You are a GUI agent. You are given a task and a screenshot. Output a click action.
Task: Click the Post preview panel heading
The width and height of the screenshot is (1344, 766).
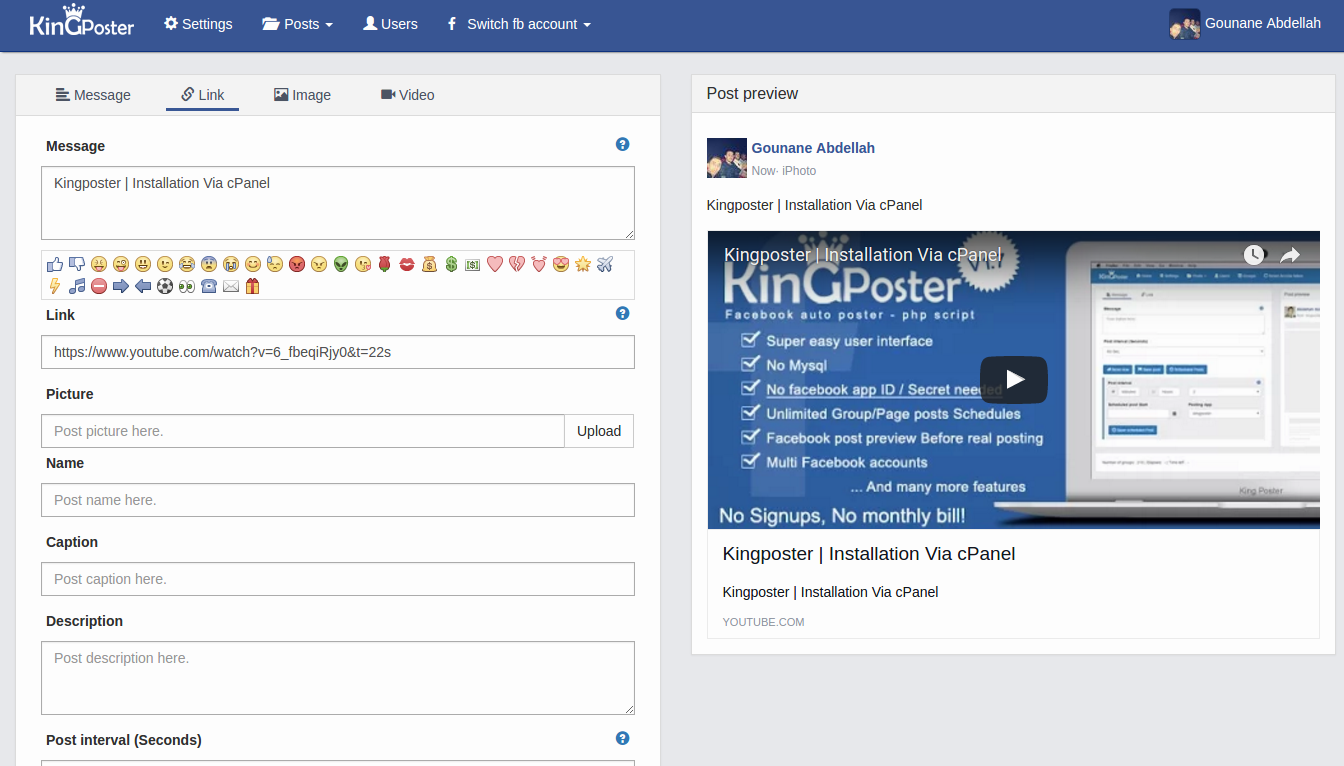pyautogui.click(x=752, y=93)
